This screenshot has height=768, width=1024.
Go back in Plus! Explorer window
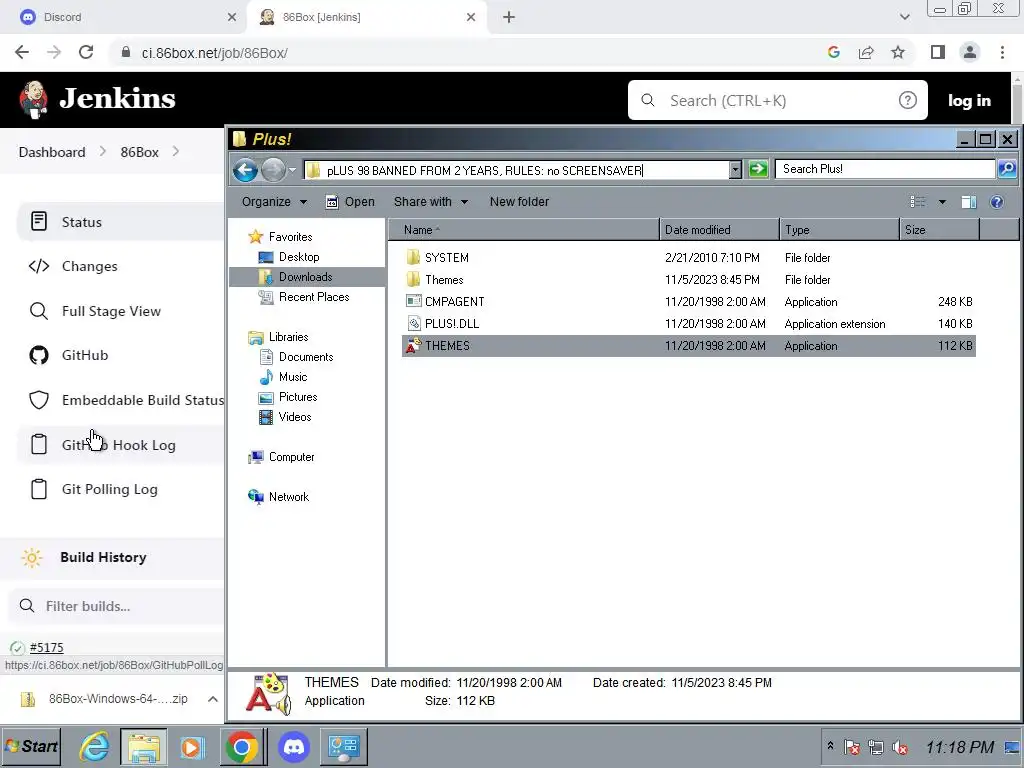(x=245, y=170)
